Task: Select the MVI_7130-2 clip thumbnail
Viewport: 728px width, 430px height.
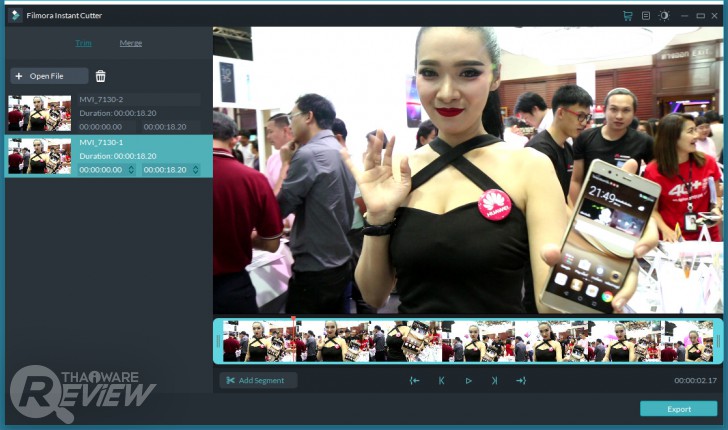Action: point(40,113)
